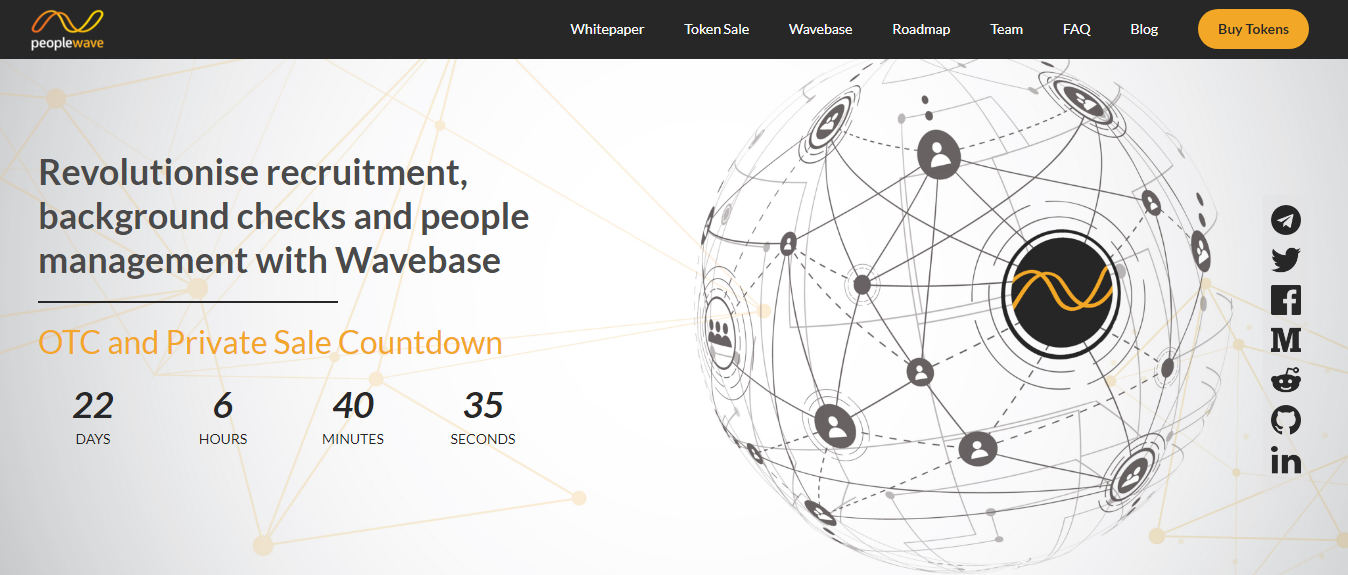This screenshot has width=1348, height=575.
Task: Open the Whitepaper menu item
Action: click(x=607, y=29)
